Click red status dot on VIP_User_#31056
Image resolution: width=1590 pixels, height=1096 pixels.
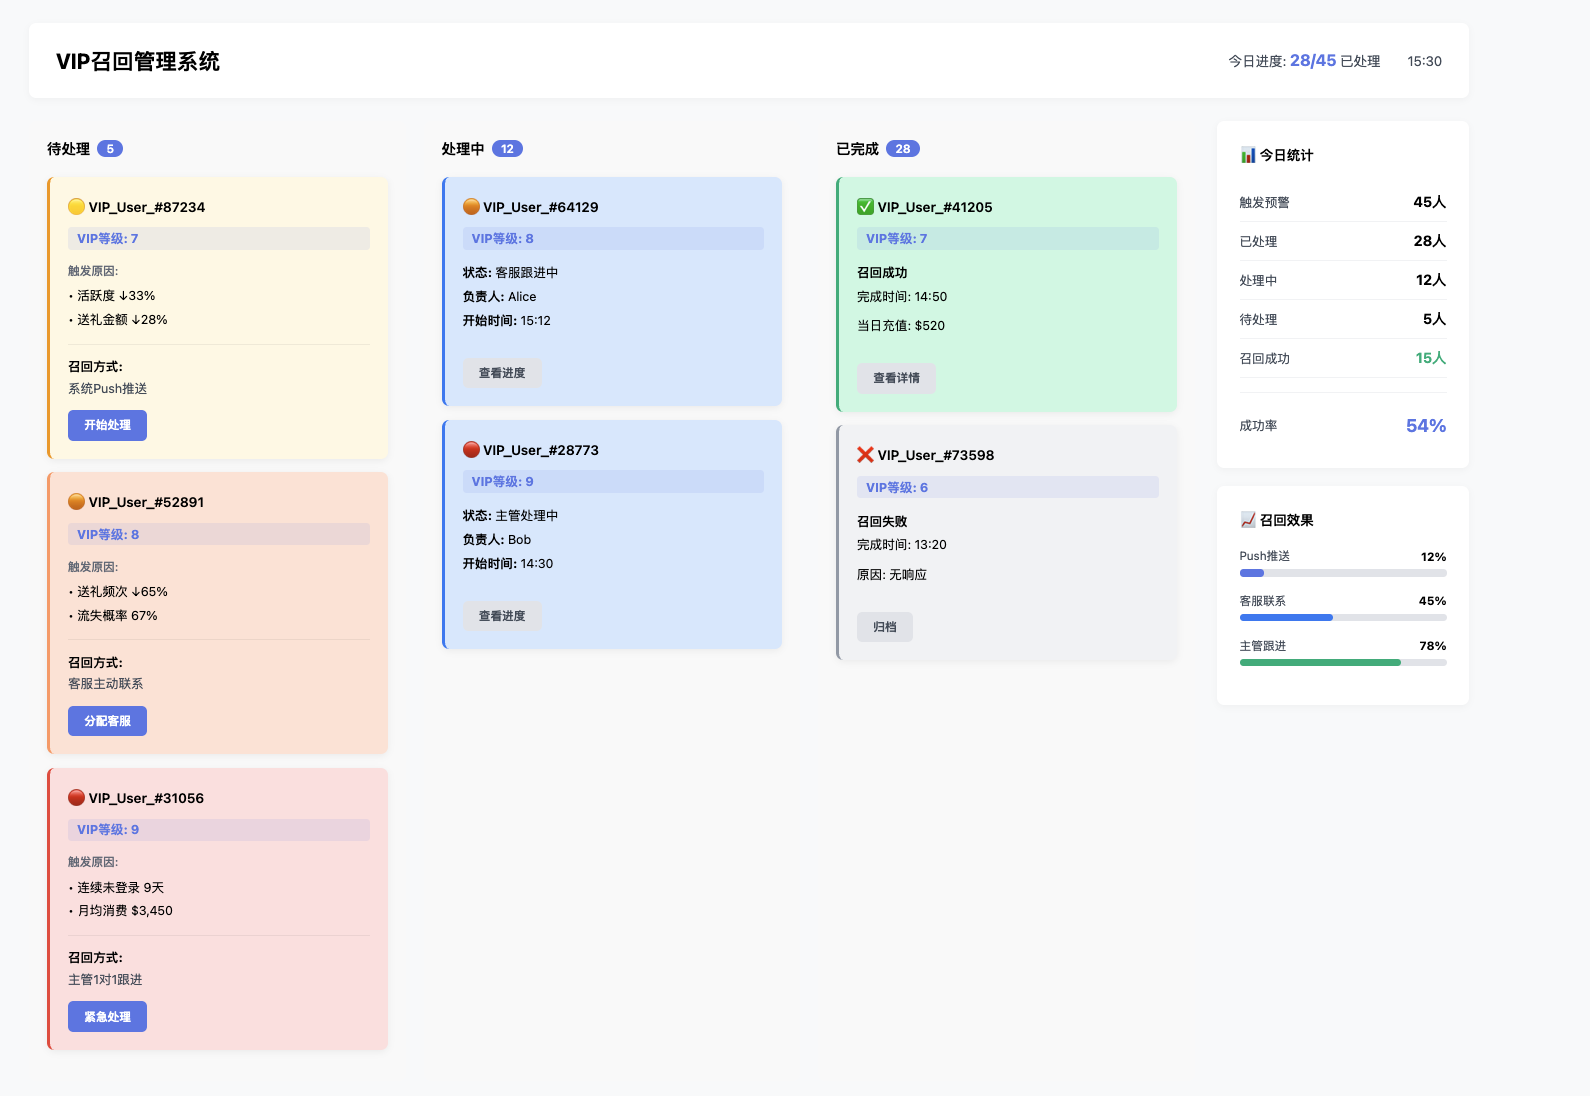76,798
